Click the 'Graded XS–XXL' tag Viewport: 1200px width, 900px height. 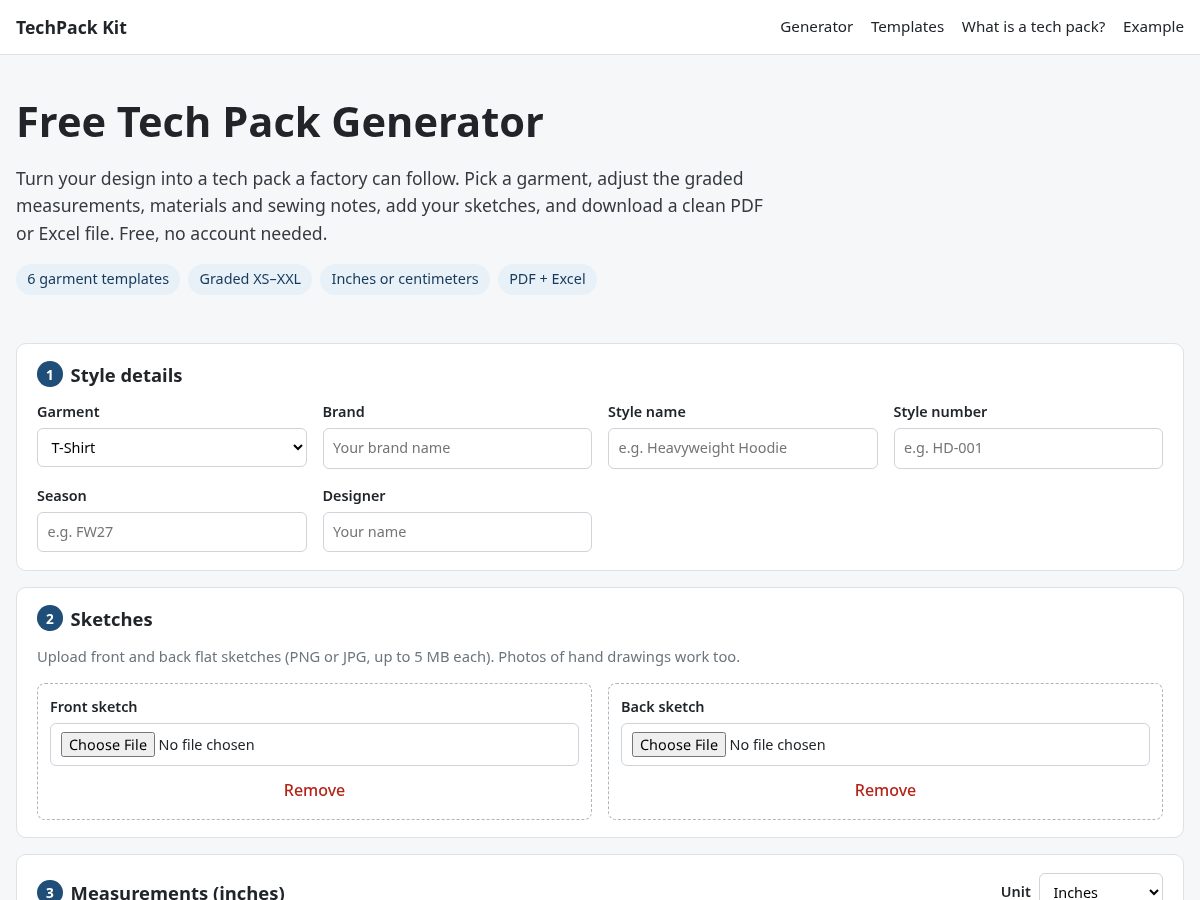[x=250, y=279]
